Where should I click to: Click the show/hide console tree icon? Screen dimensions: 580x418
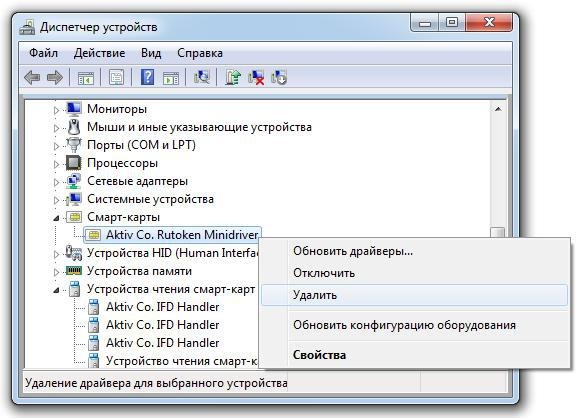pyautogui.click(x=86, y=78)
